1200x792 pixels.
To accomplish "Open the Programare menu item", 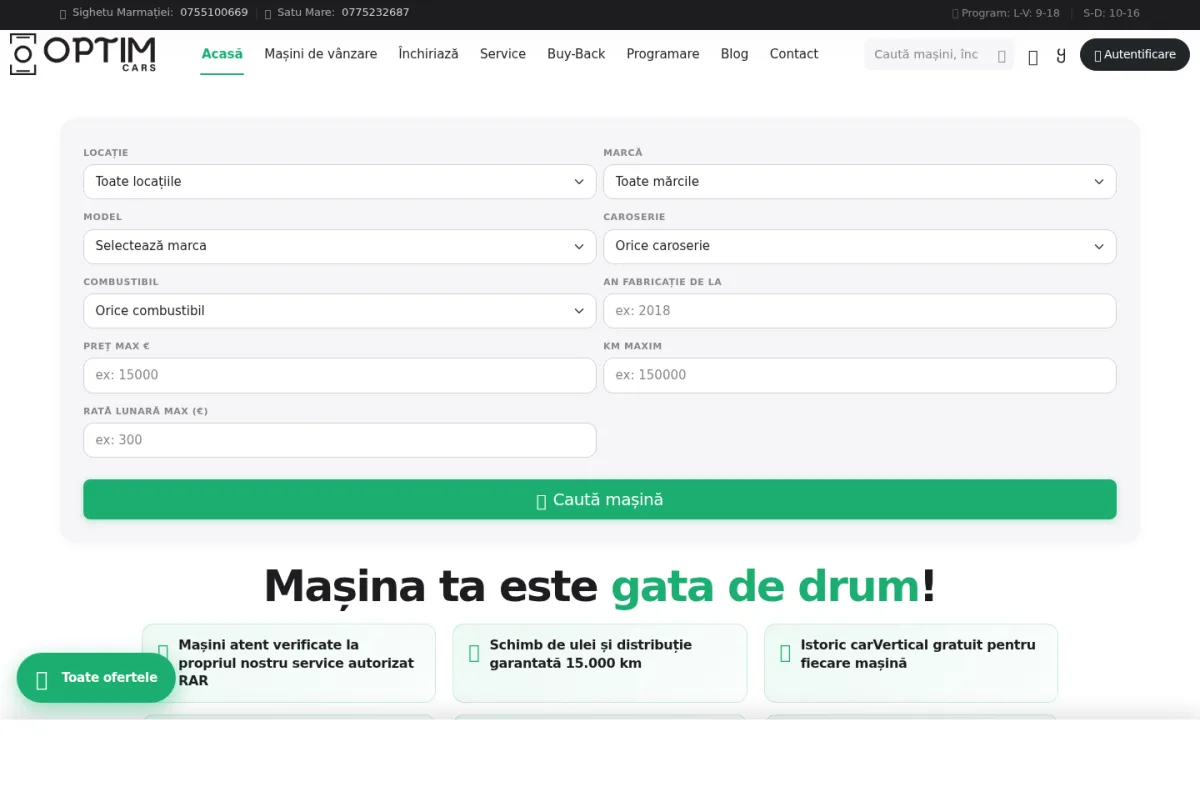I will tap(663, 54).
